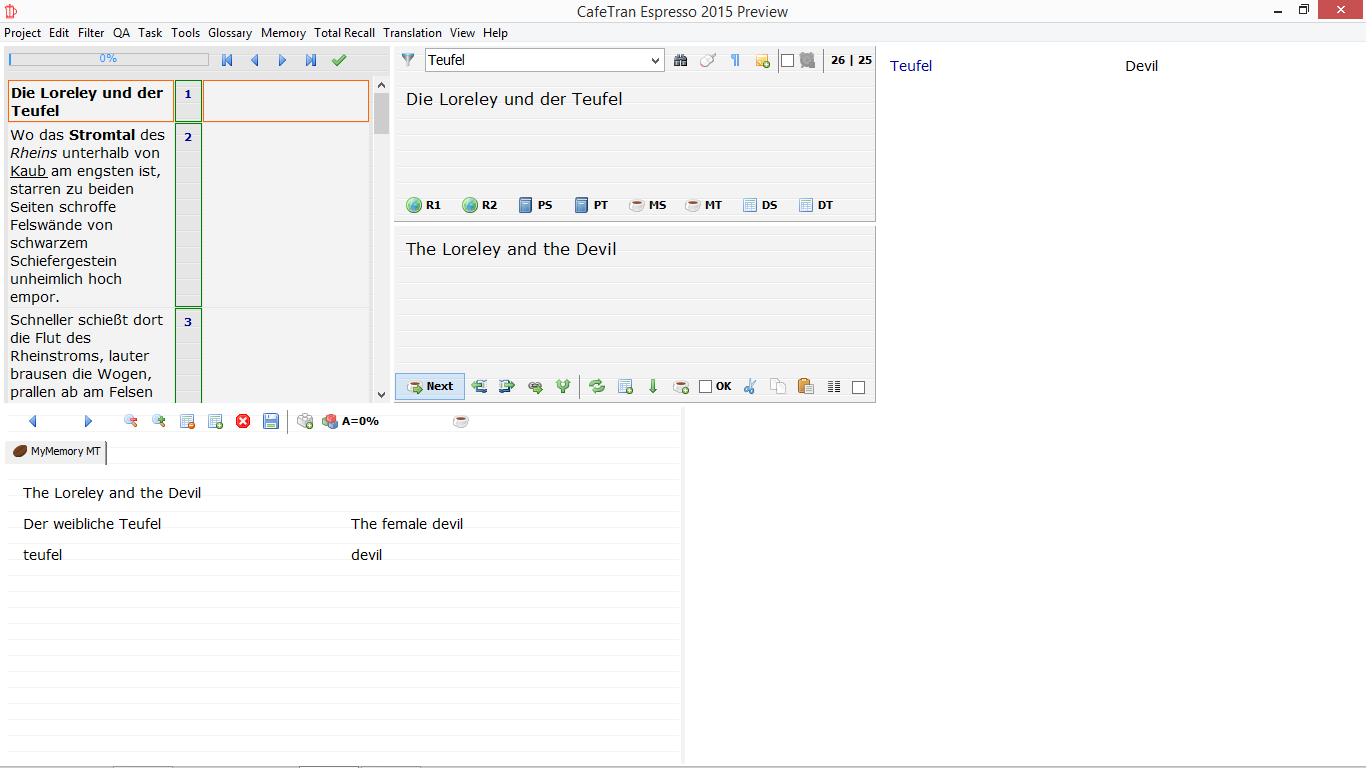
Task: Click the magnifier zoom-in plus icon
Action: [x=158, y=421]
